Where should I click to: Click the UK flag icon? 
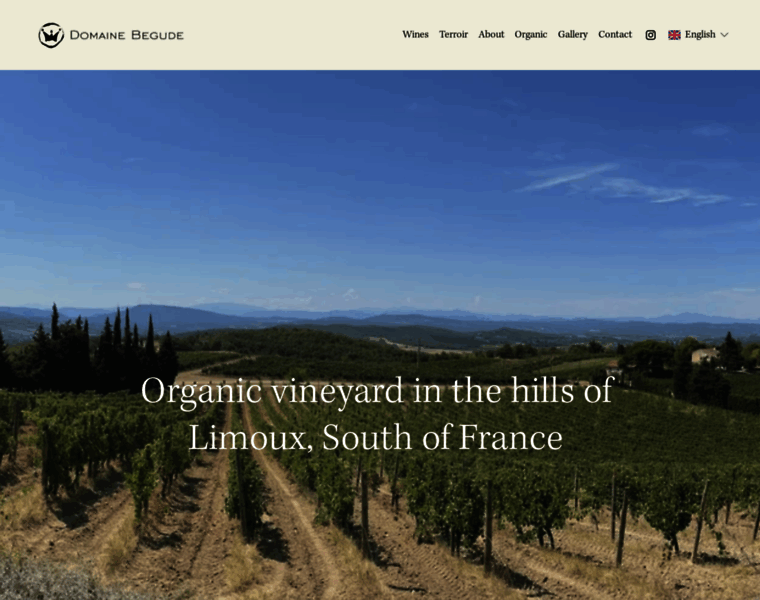click(x=674, y=35)
